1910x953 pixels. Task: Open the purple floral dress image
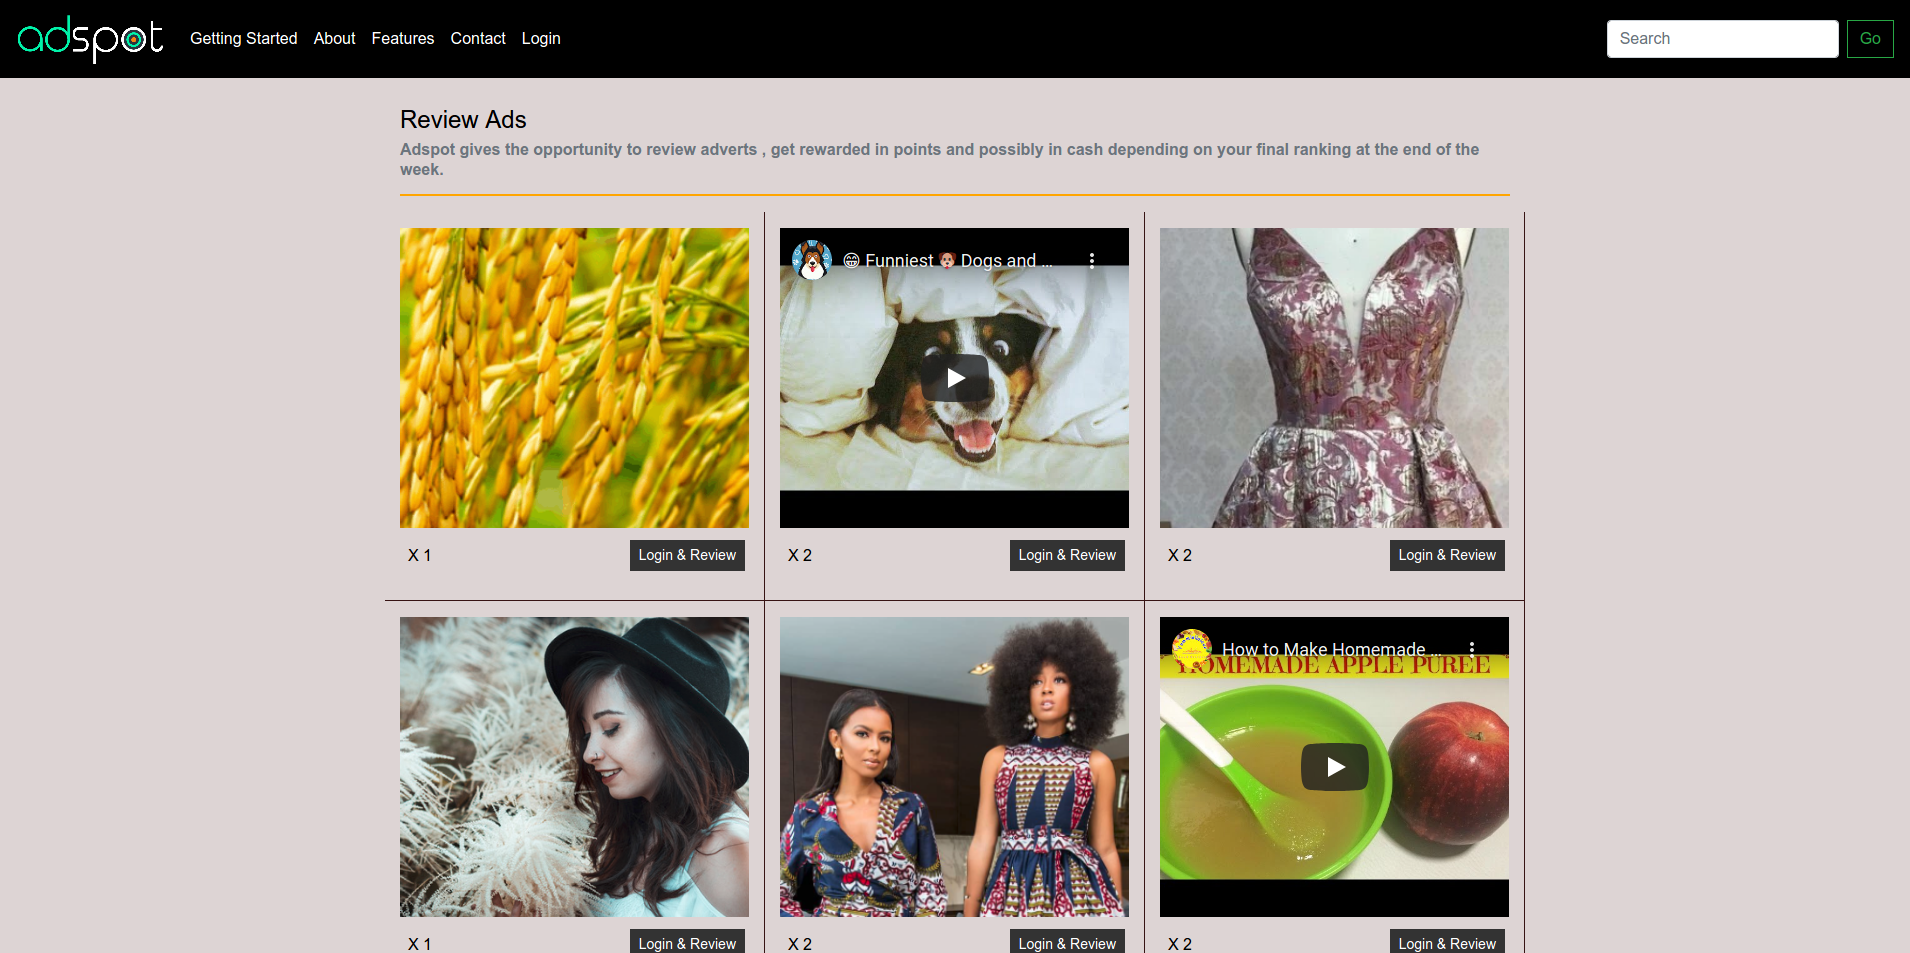coord(1334,378)
